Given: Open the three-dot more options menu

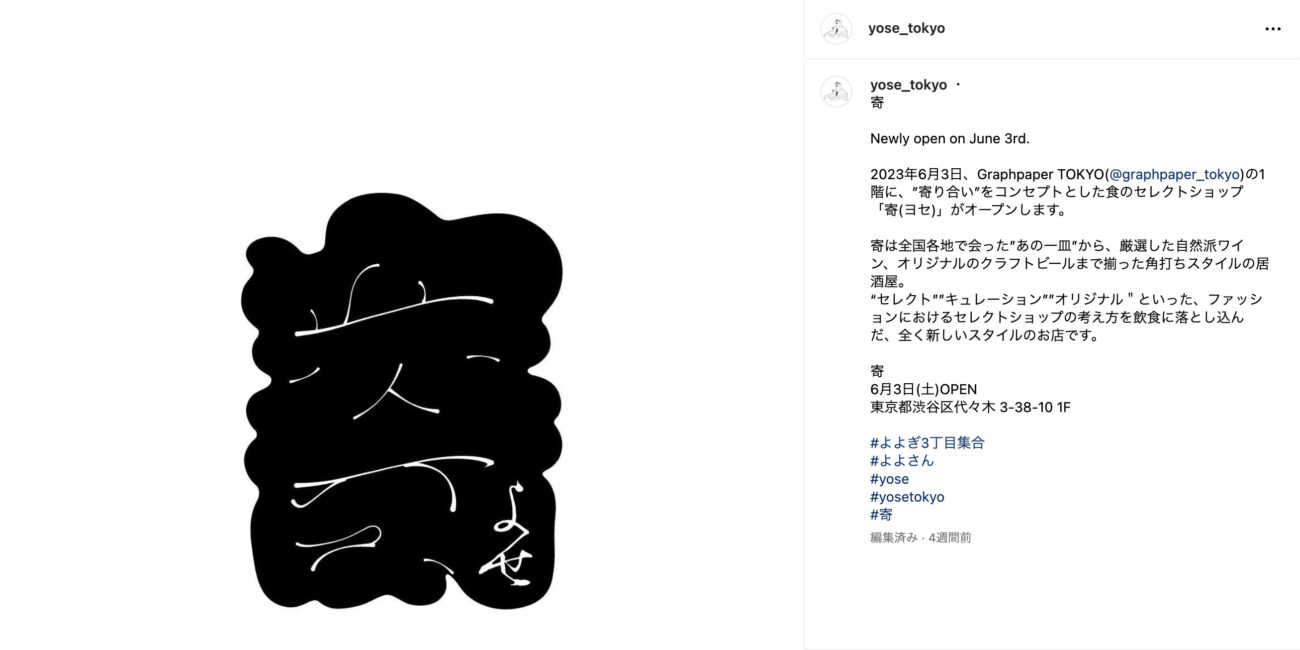Looking at the screenshot, I should (x=1272, y=29).
